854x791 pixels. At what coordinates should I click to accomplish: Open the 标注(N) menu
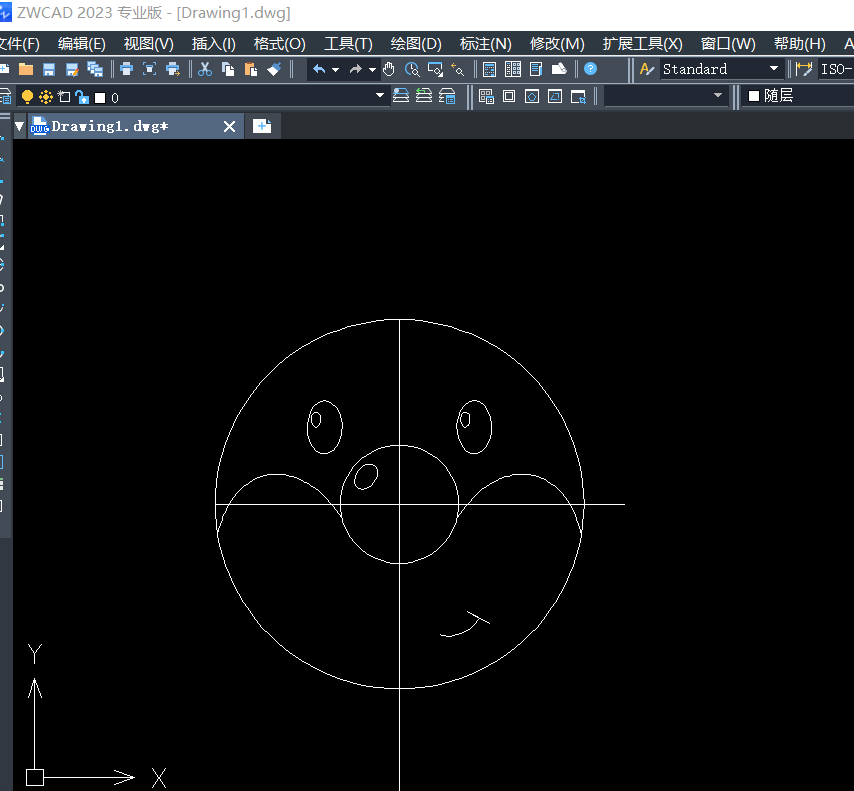click(486, 44)
